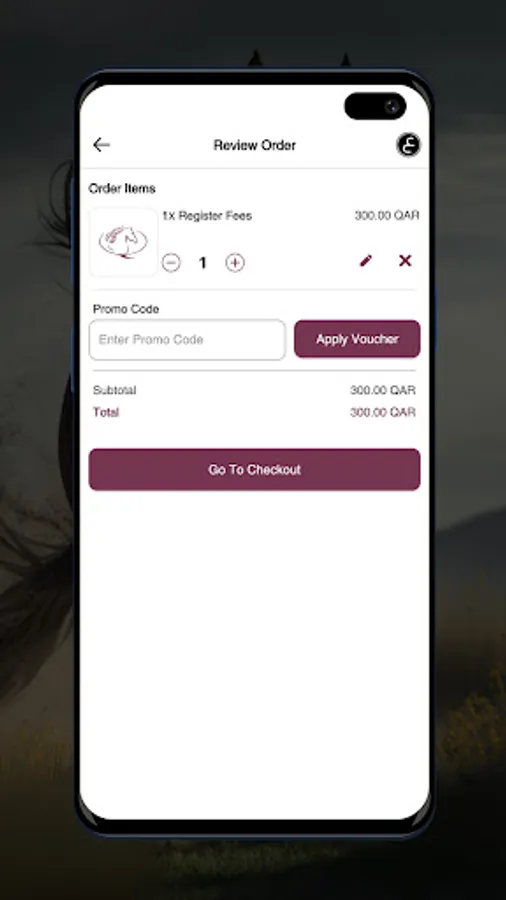Apply Voucher button
This screenshot has height=900, width=506.
[357, 339]
